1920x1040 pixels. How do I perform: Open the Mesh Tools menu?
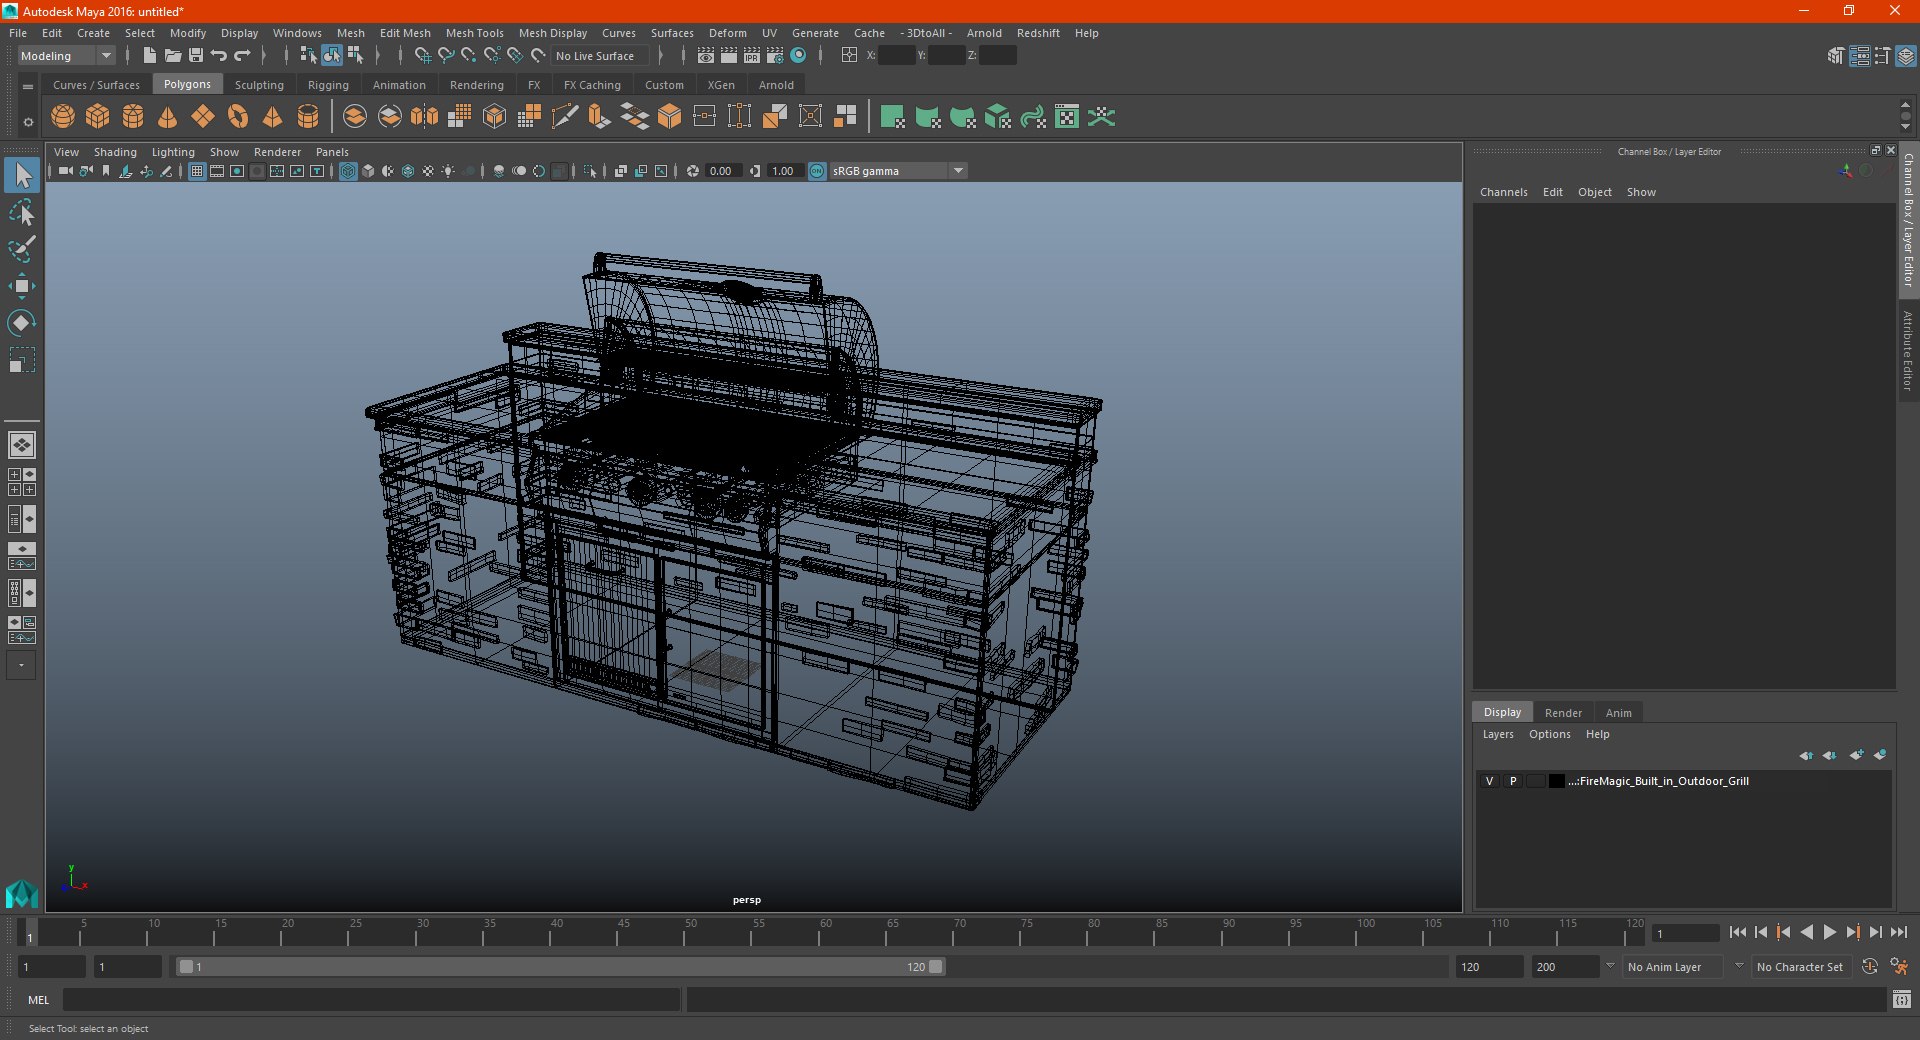pyautogui.click(x=474, y=33)
